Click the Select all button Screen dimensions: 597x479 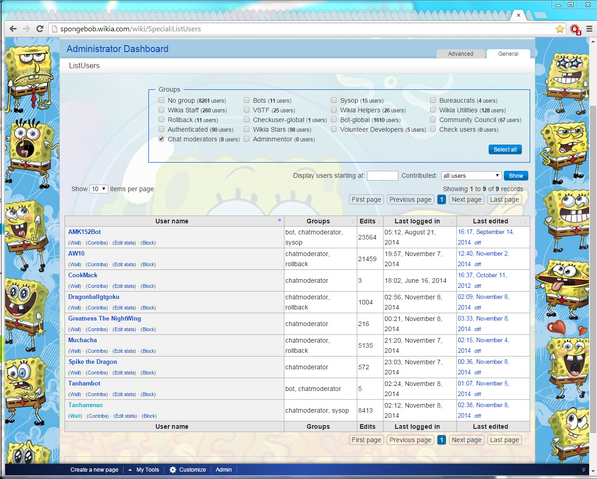pyautogui.click(x=505, y=150)
